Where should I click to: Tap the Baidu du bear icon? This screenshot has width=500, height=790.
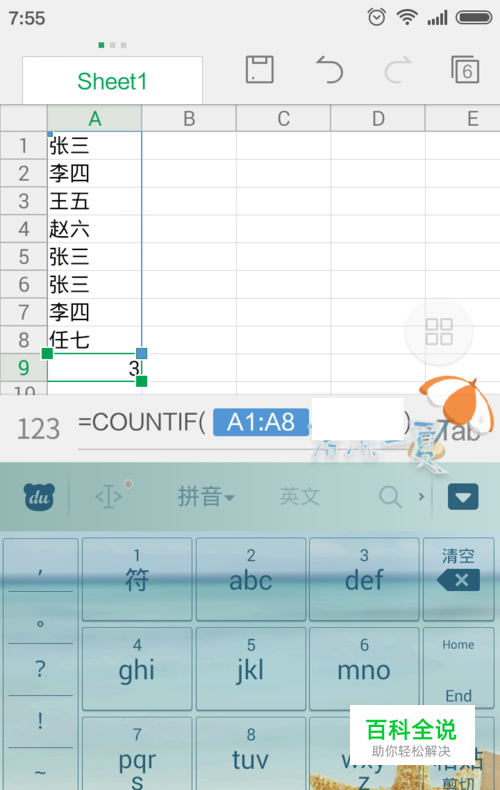coord(39,497)
